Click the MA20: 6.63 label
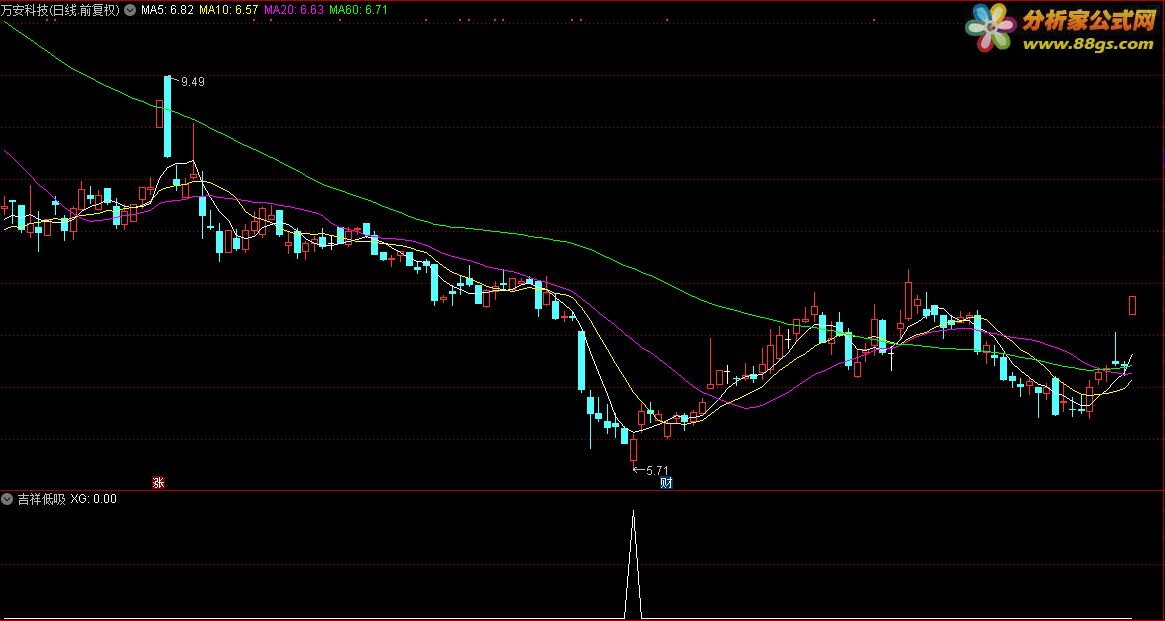 point(293,10)
